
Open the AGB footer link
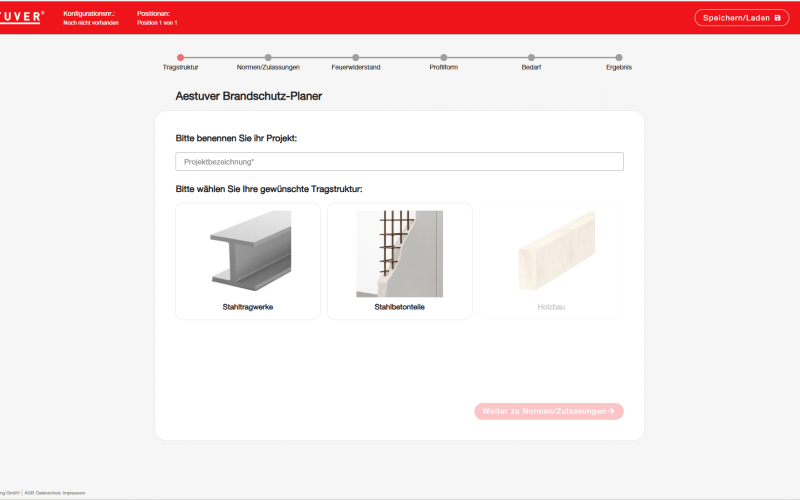(x=29, y=493)
